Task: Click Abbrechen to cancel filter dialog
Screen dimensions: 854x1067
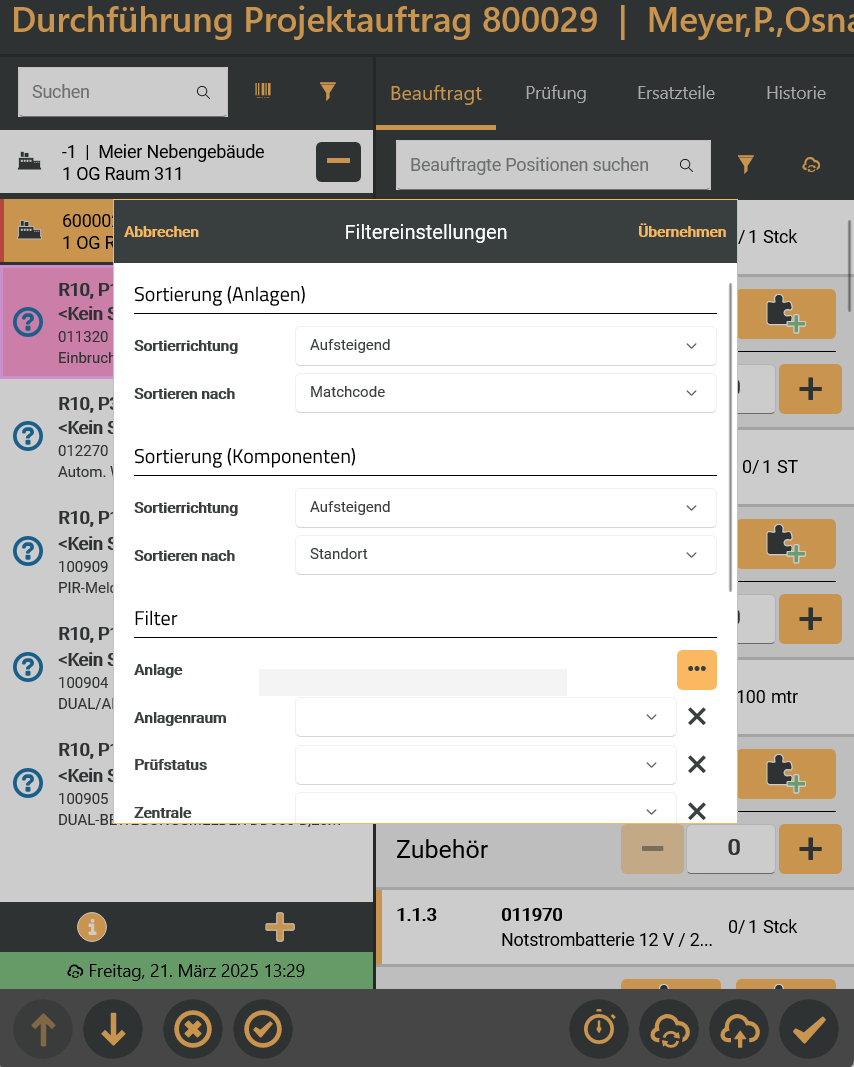Action: tap(161, 232)
